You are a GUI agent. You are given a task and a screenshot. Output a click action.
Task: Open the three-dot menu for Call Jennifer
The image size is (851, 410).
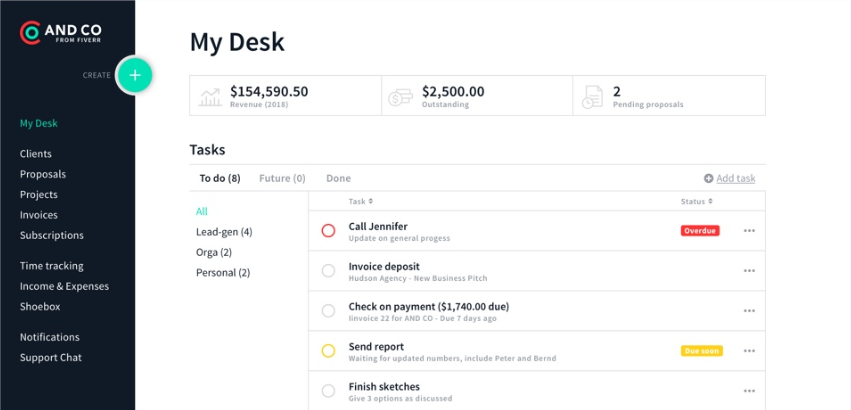coord(749,231)
